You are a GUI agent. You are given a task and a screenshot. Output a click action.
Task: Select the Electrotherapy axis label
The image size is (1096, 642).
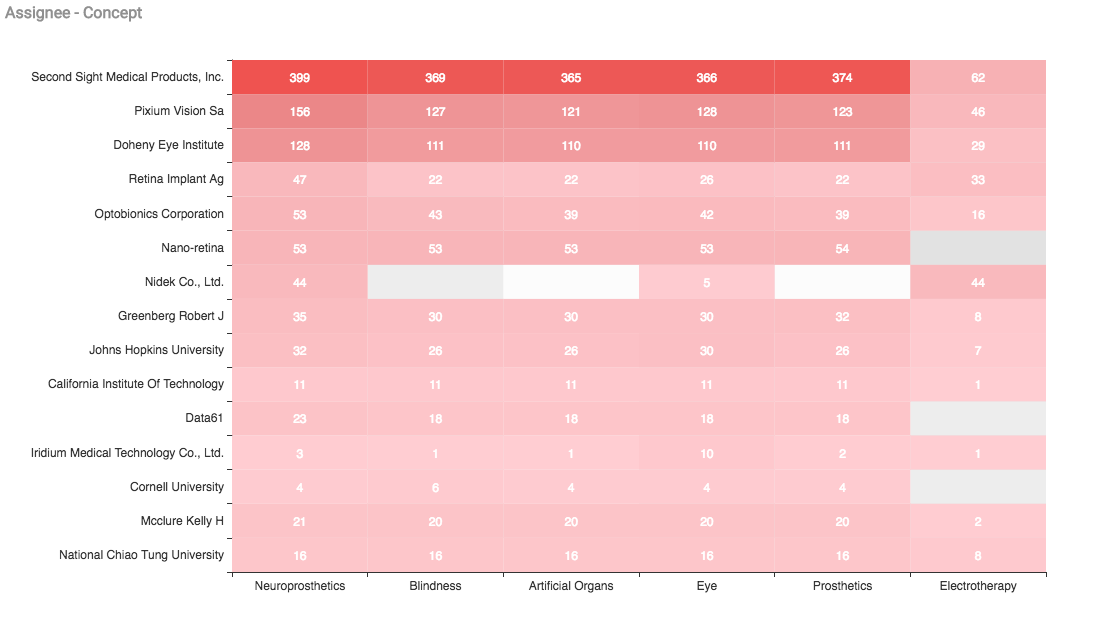978,586
